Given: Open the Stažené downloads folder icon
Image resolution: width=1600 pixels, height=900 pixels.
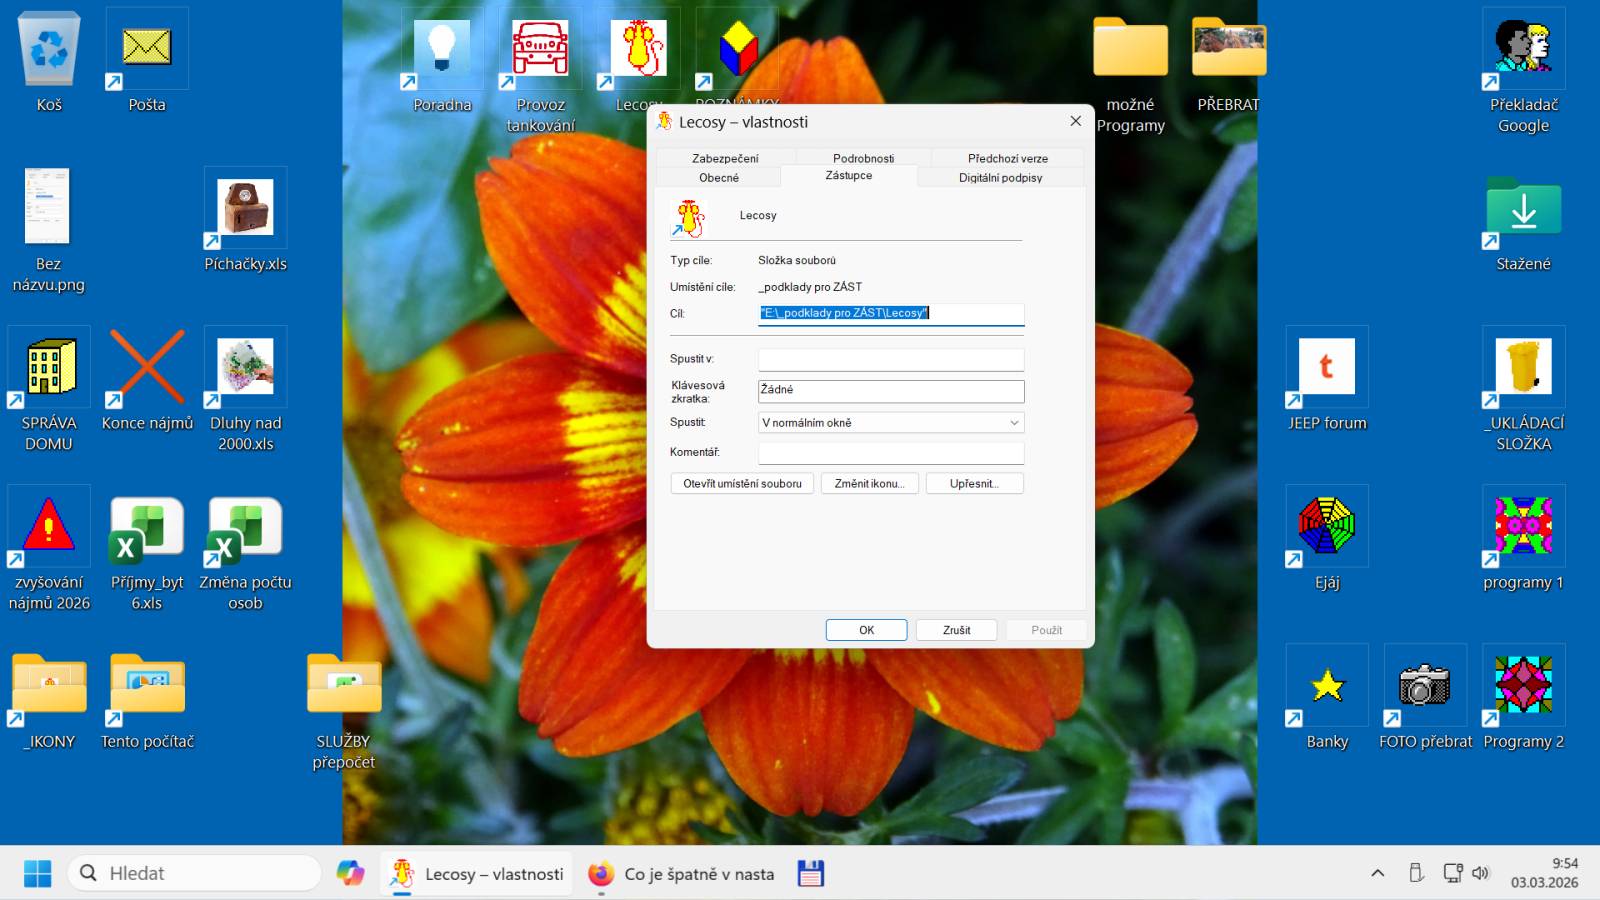Looking at the screenshot, I should (1522, 207).
